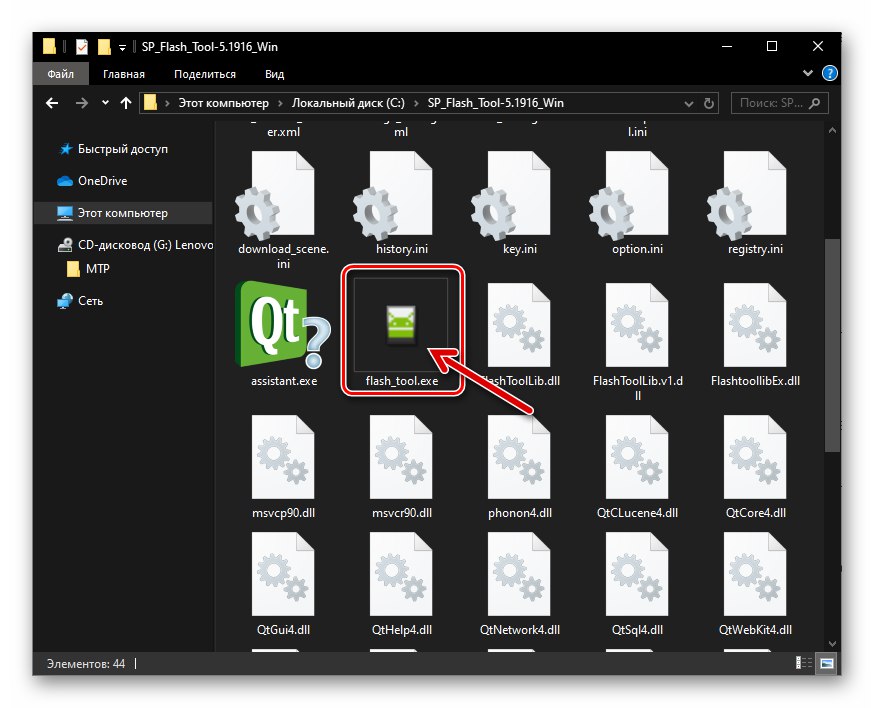
Task: Go up one folder level
Action: click(126, 103)
